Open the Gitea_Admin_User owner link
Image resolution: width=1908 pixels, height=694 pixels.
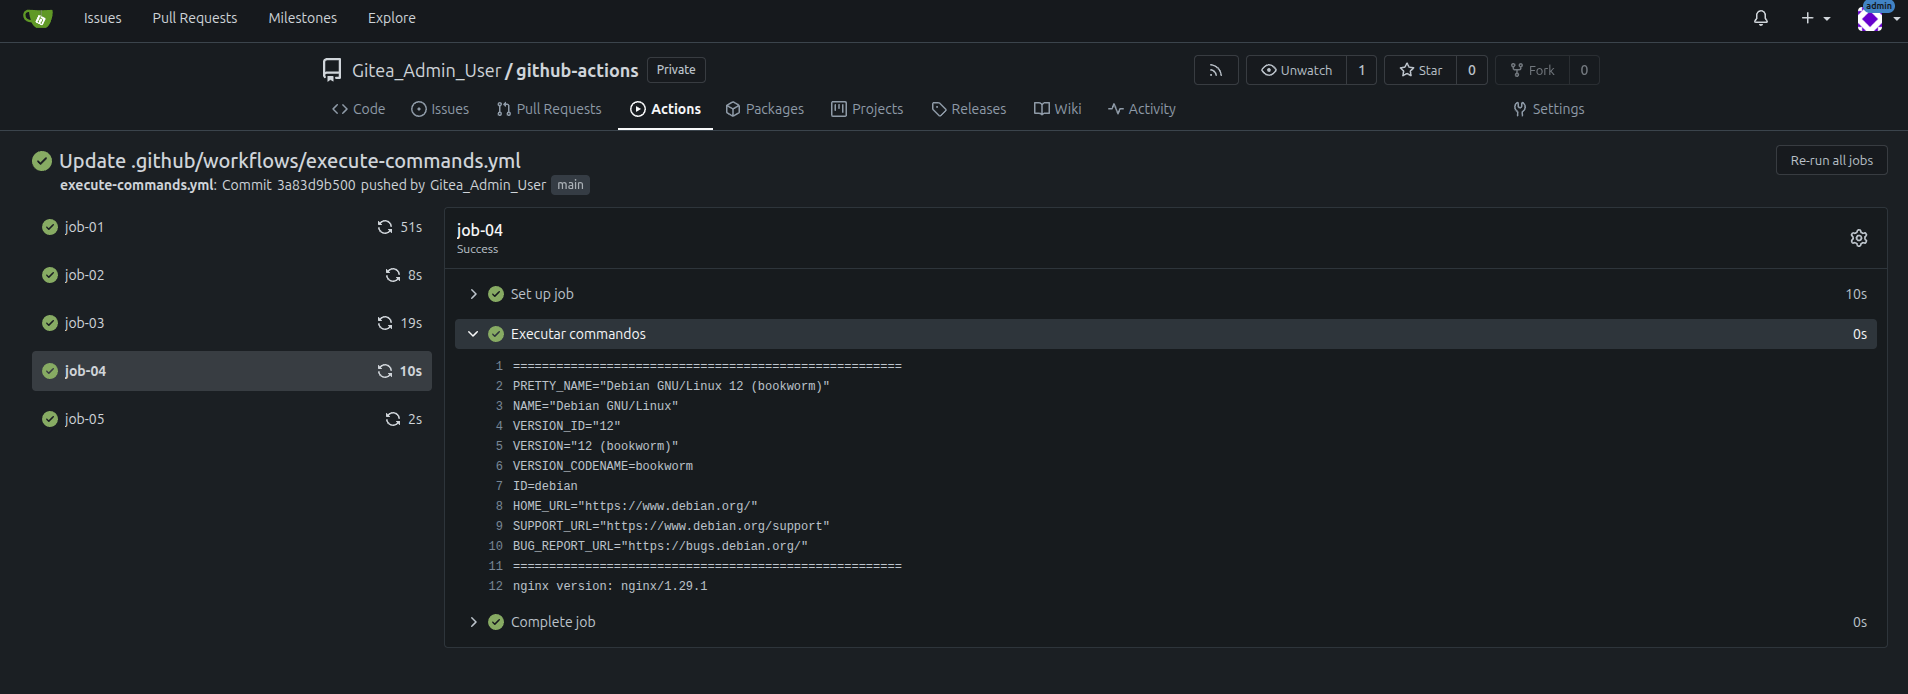[426, 70]
